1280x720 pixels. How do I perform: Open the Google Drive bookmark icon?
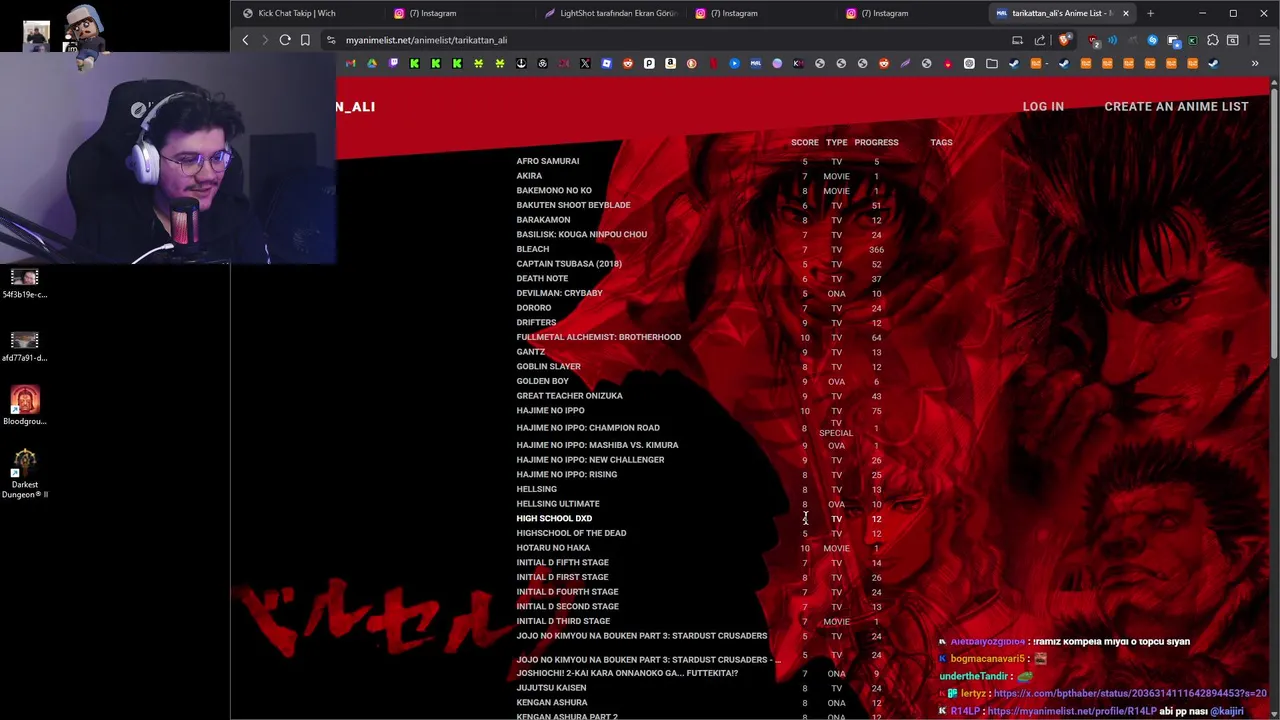click(372, 63)
